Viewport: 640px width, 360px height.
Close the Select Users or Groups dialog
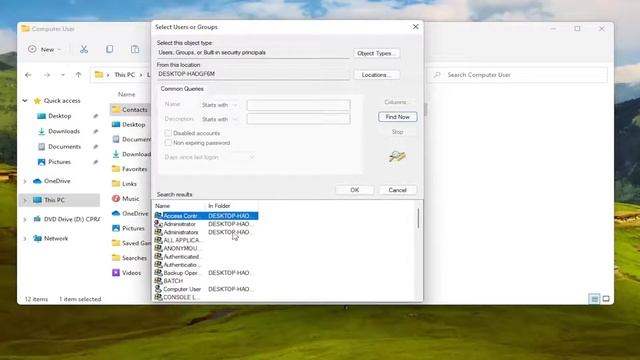(416, 27)
